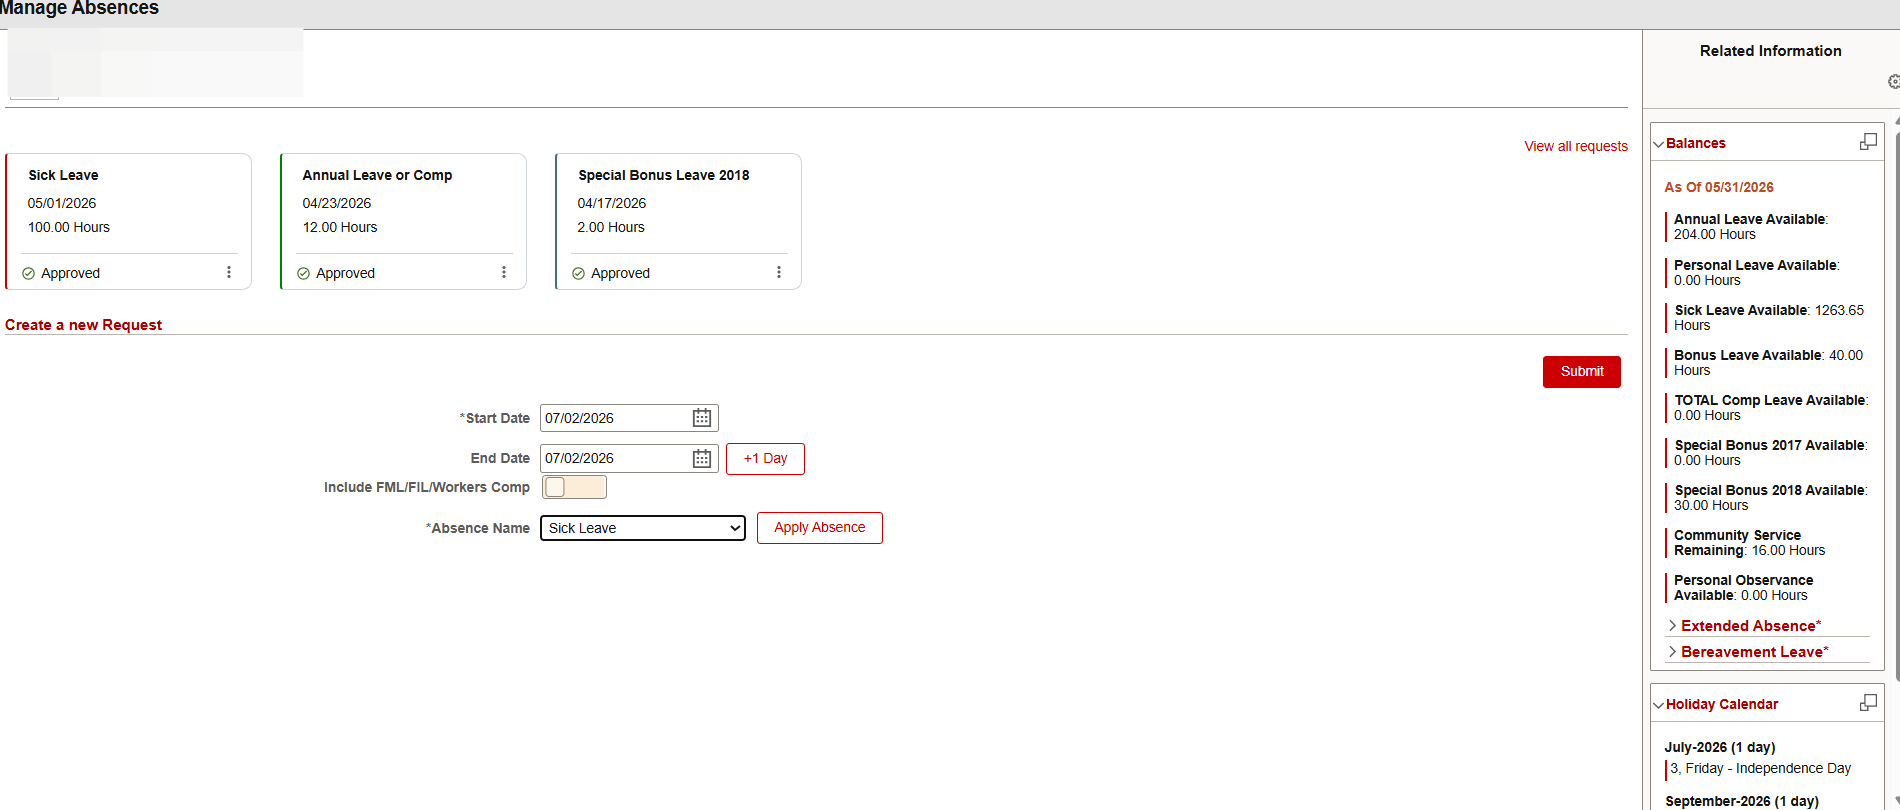Screen dimensions: 1900x810
Task: Click the Submit button
Action: [x=1582, y=371]
